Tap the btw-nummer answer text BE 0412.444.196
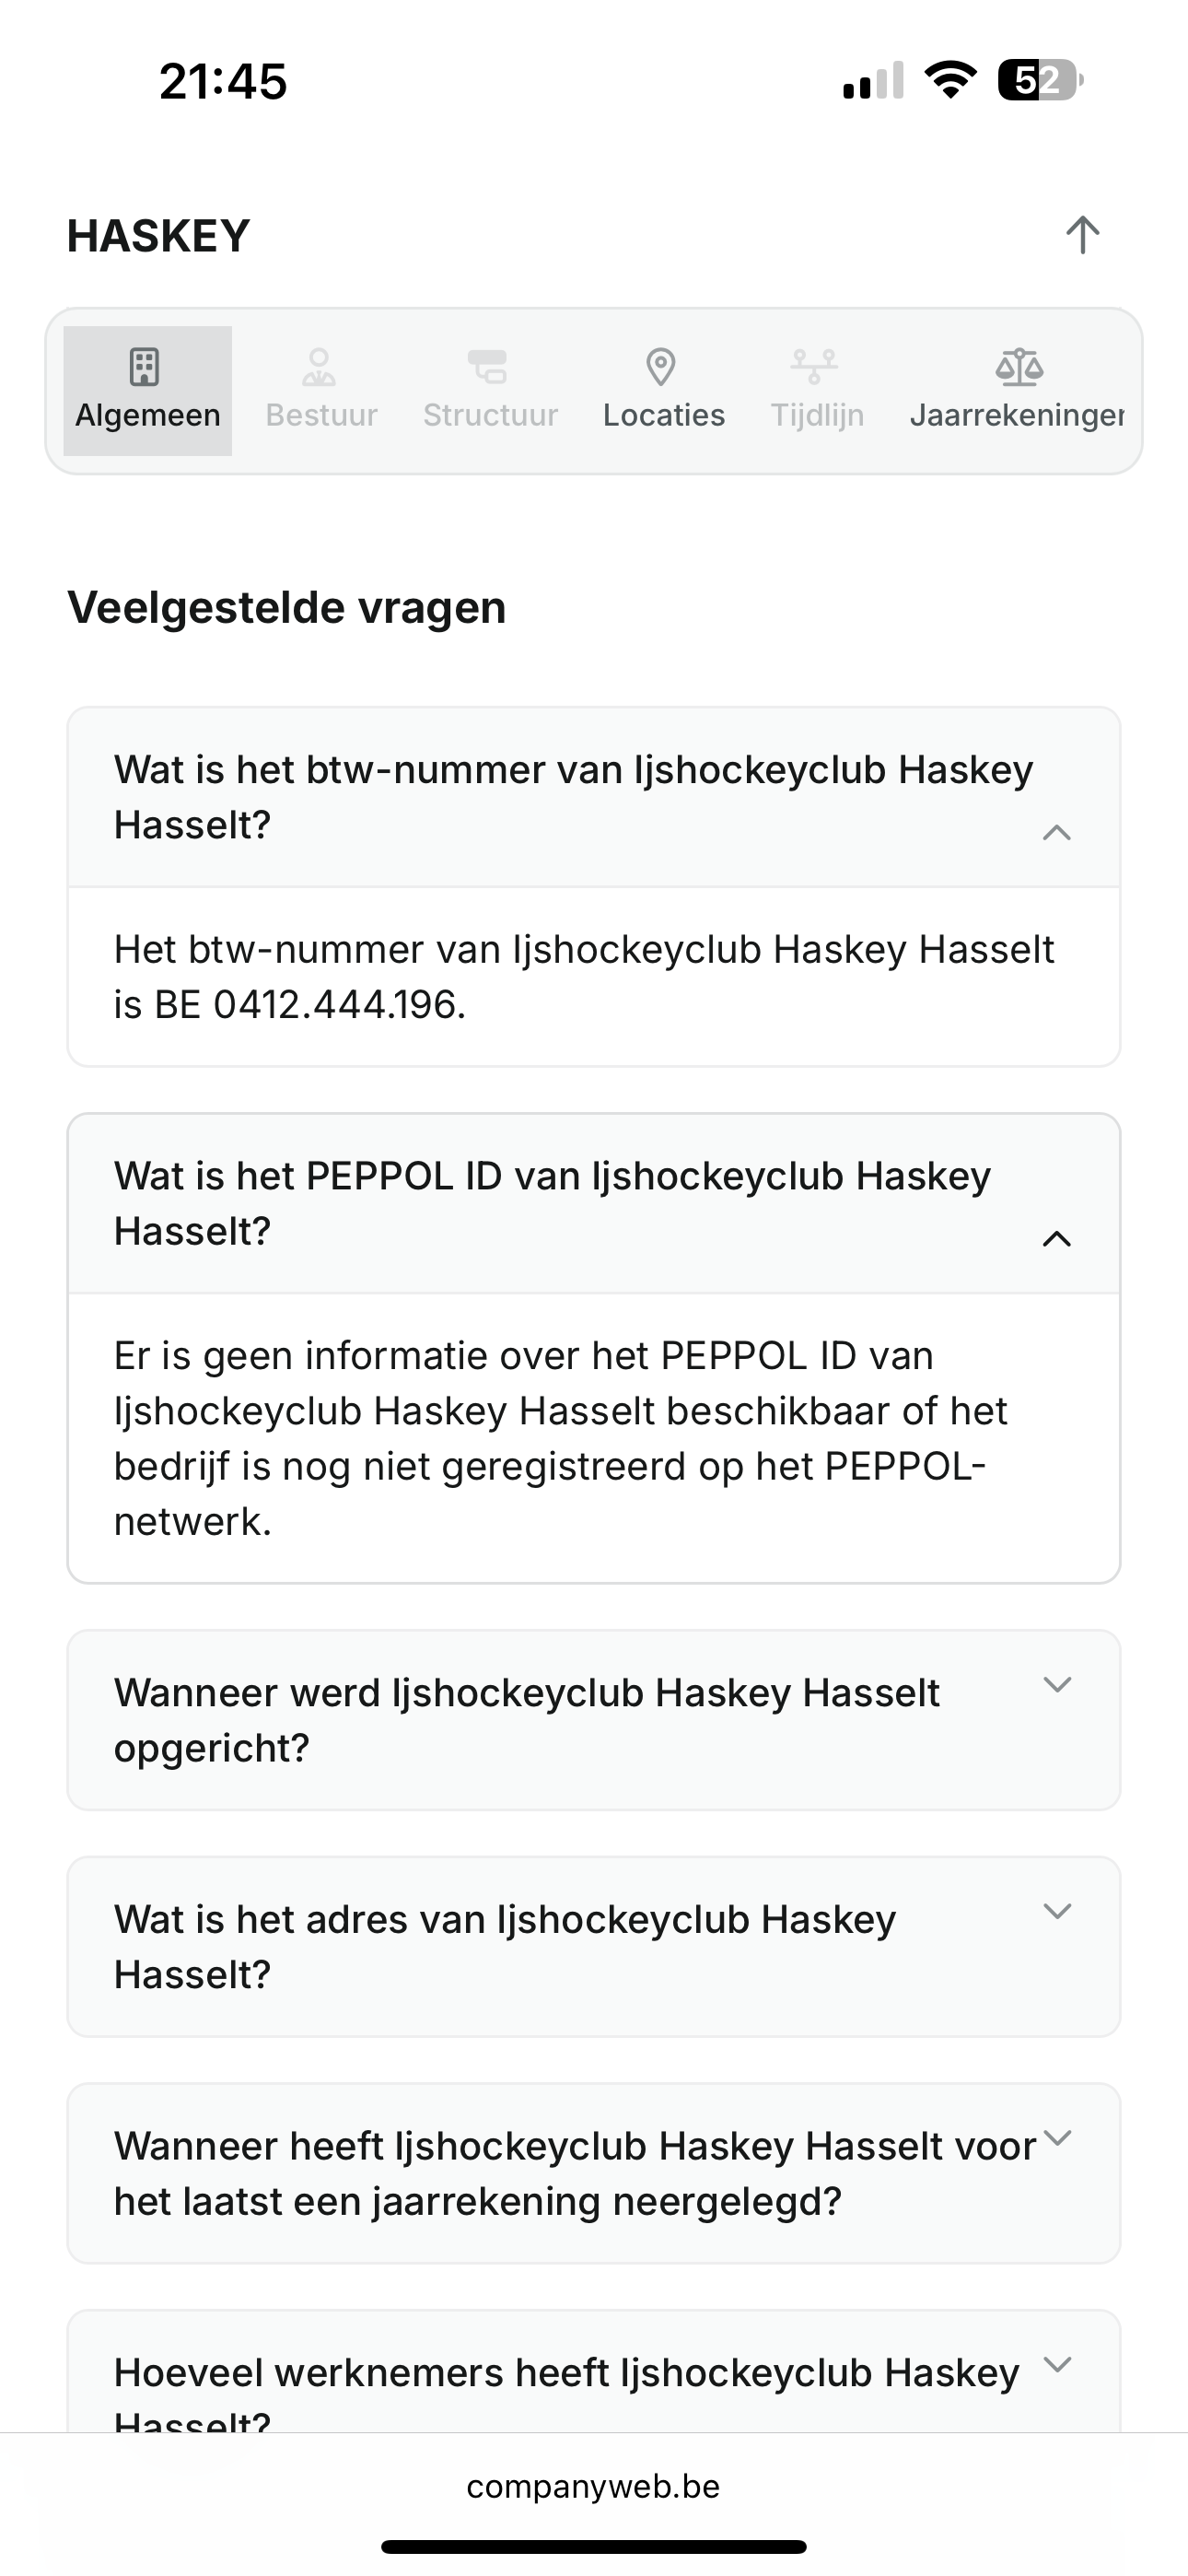The image size is (1188, 2576). 338,1005
